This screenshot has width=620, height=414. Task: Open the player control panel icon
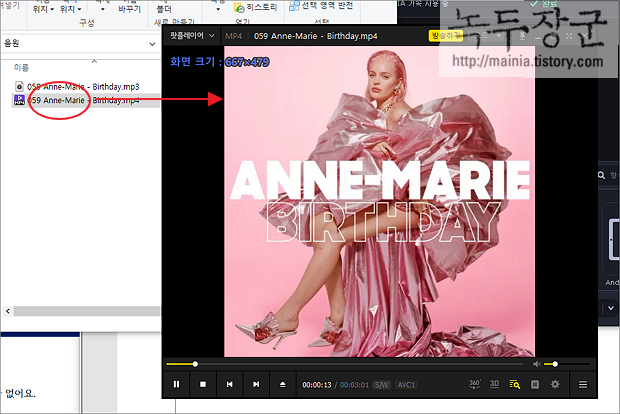tap(535, 384)
